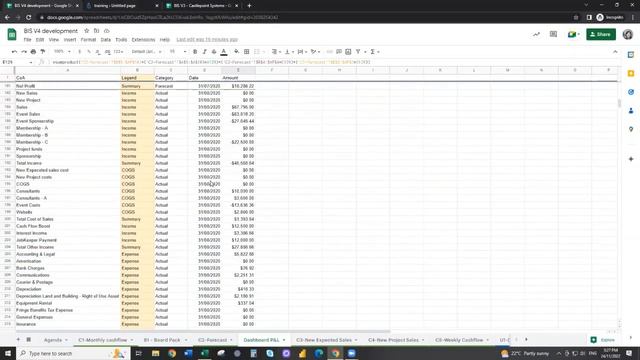Click the undo icon in toolbar
640x360 pixels.
tap(14, 52)
